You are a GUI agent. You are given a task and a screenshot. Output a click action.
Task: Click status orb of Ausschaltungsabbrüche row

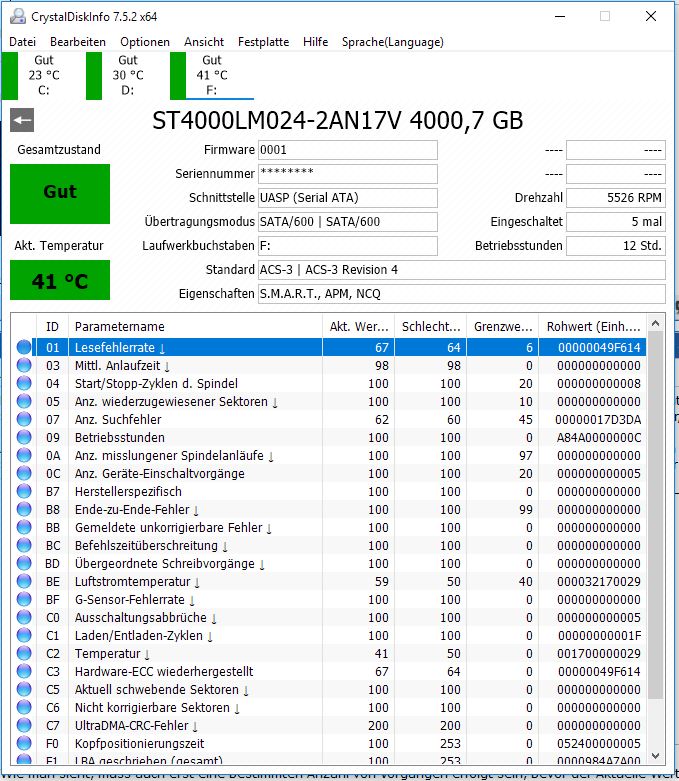coord(23,617)
